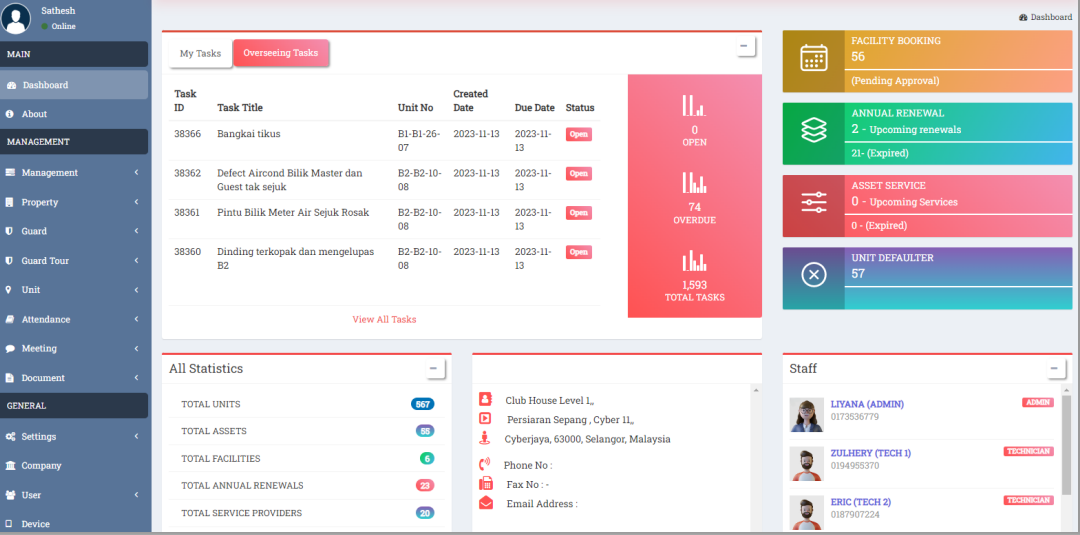Click the Unit Defaulter circle-X icon
This screenshot has width=1080, height=535.
(x=814, y=274)
